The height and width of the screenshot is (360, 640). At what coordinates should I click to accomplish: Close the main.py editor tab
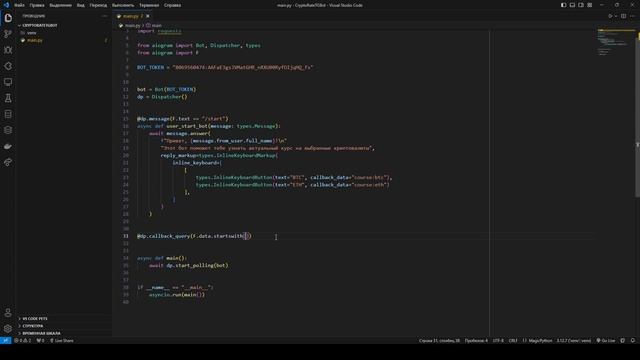(148, 16)
